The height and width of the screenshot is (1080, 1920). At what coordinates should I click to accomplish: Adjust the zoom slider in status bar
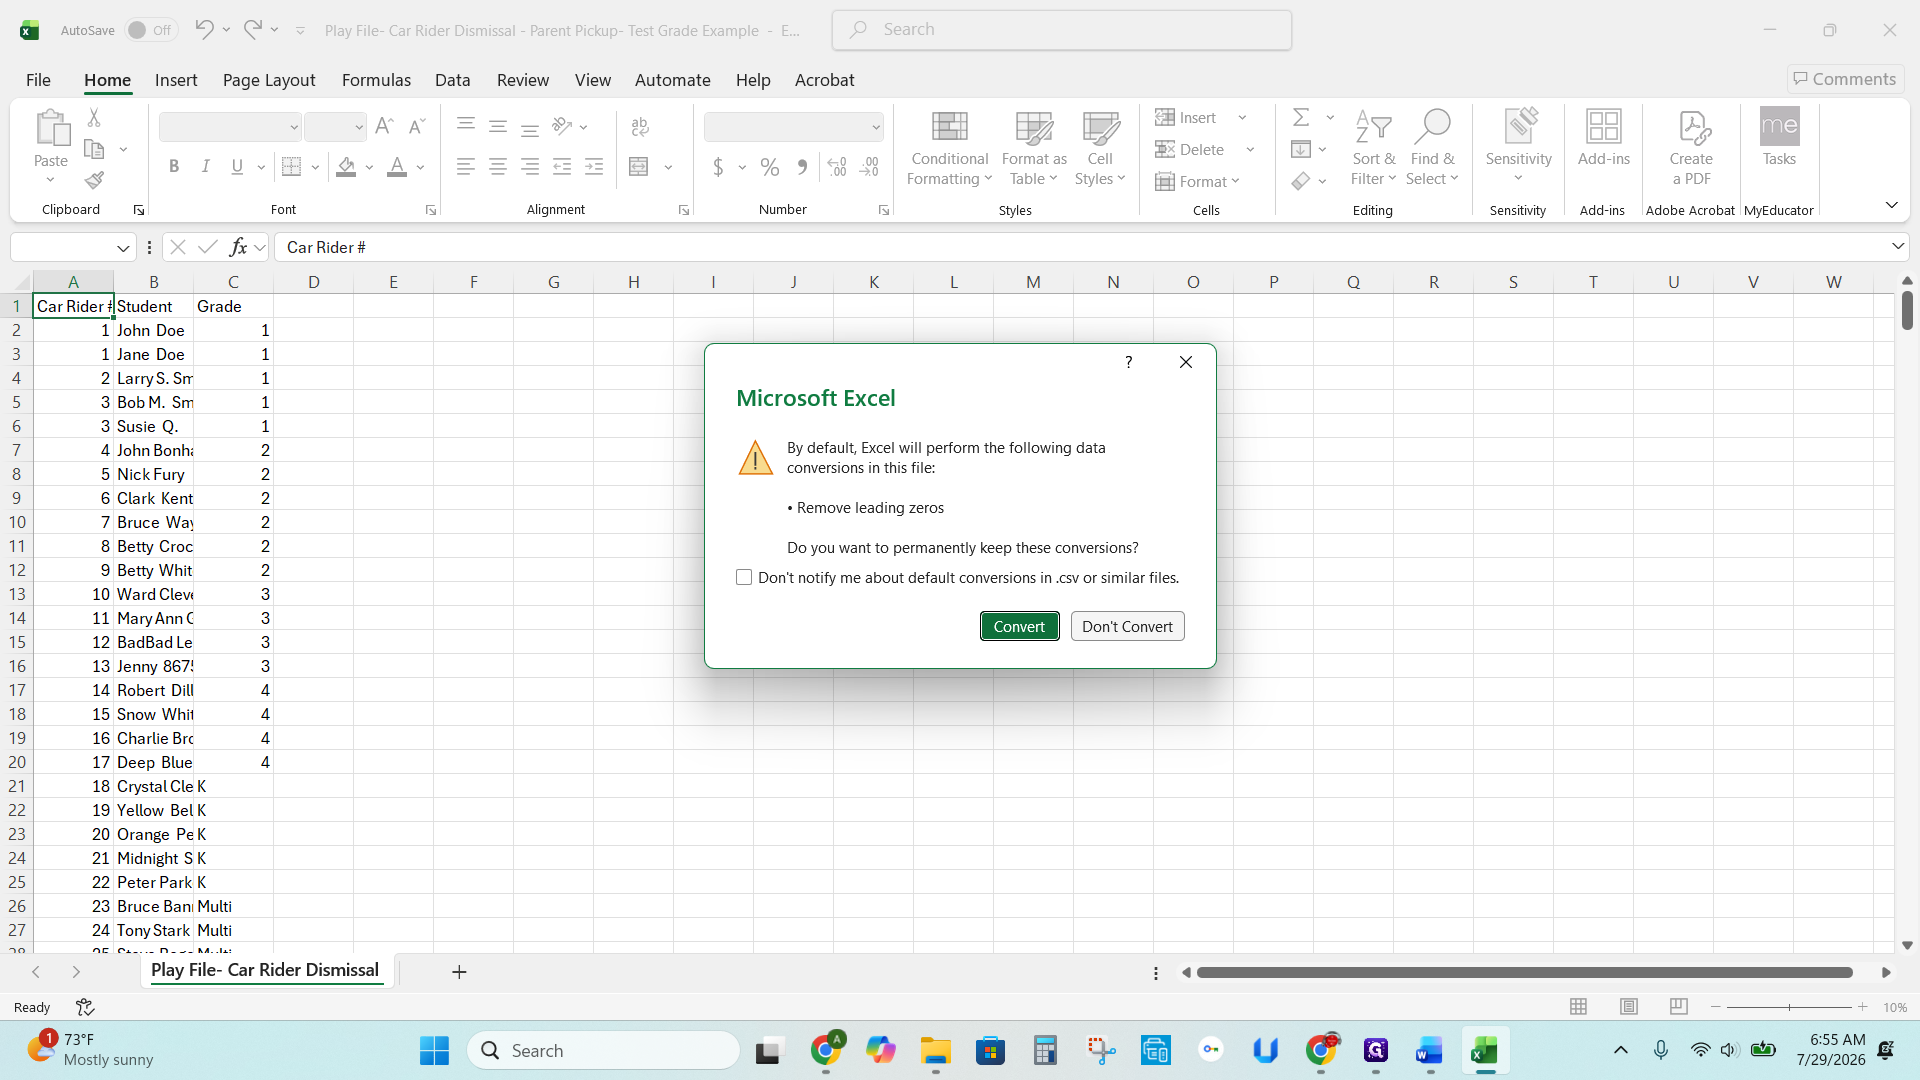(x=1789, y=1007)
